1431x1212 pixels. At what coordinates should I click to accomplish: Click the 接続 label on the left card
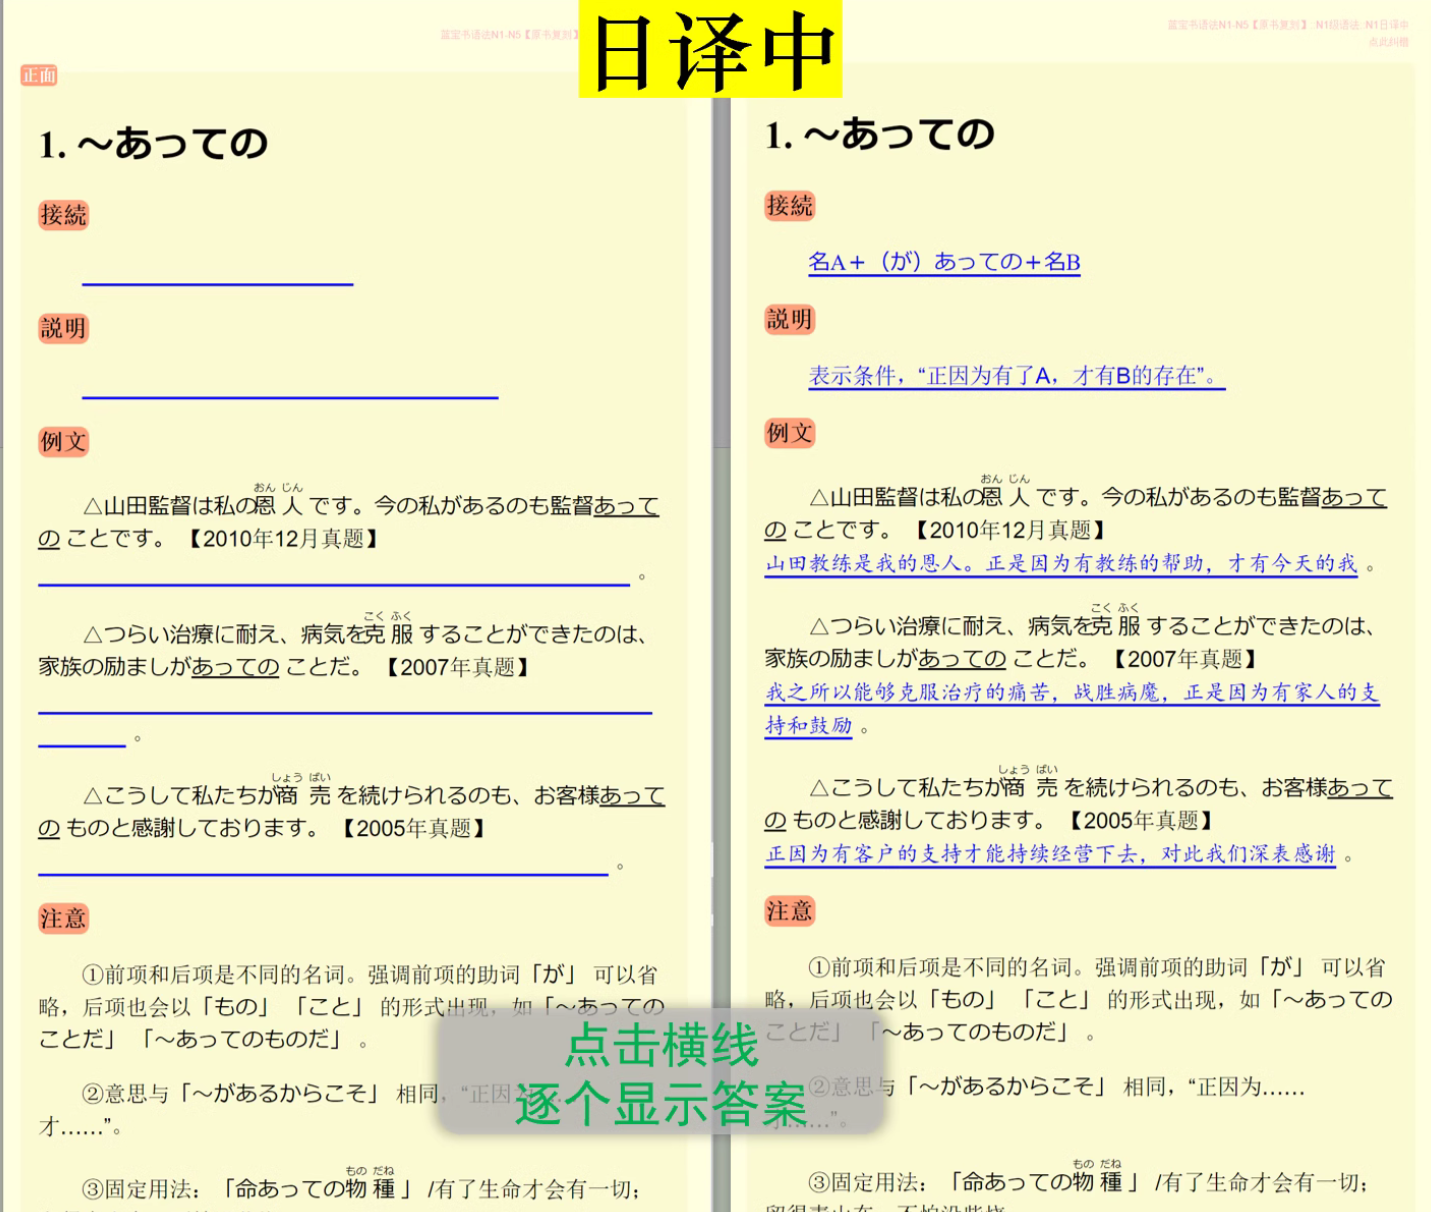pos(63,215)
